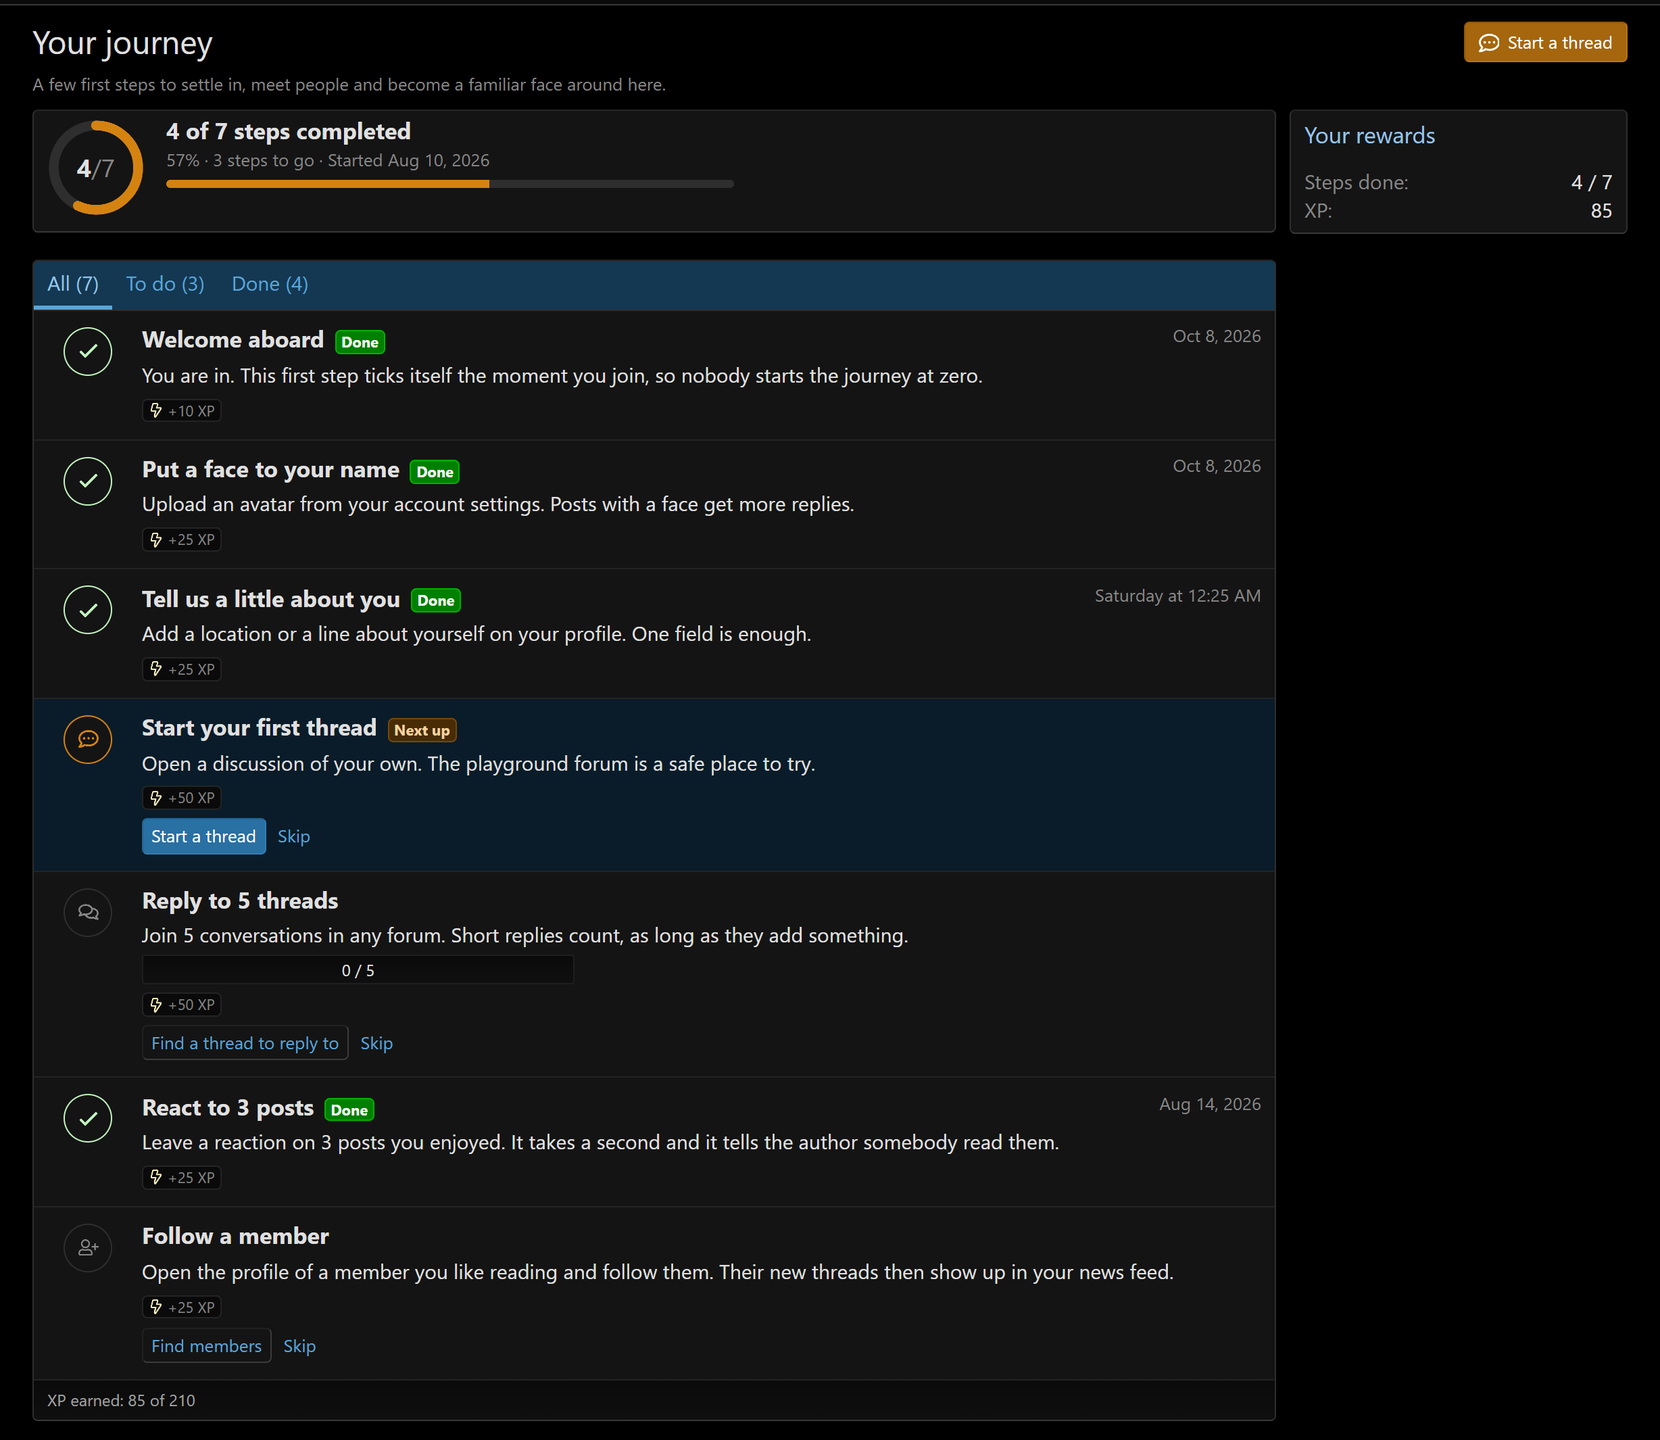Skip the Reply to 5 threads step
The height and width of the screenshot is (1440, 1660).
376,1043
